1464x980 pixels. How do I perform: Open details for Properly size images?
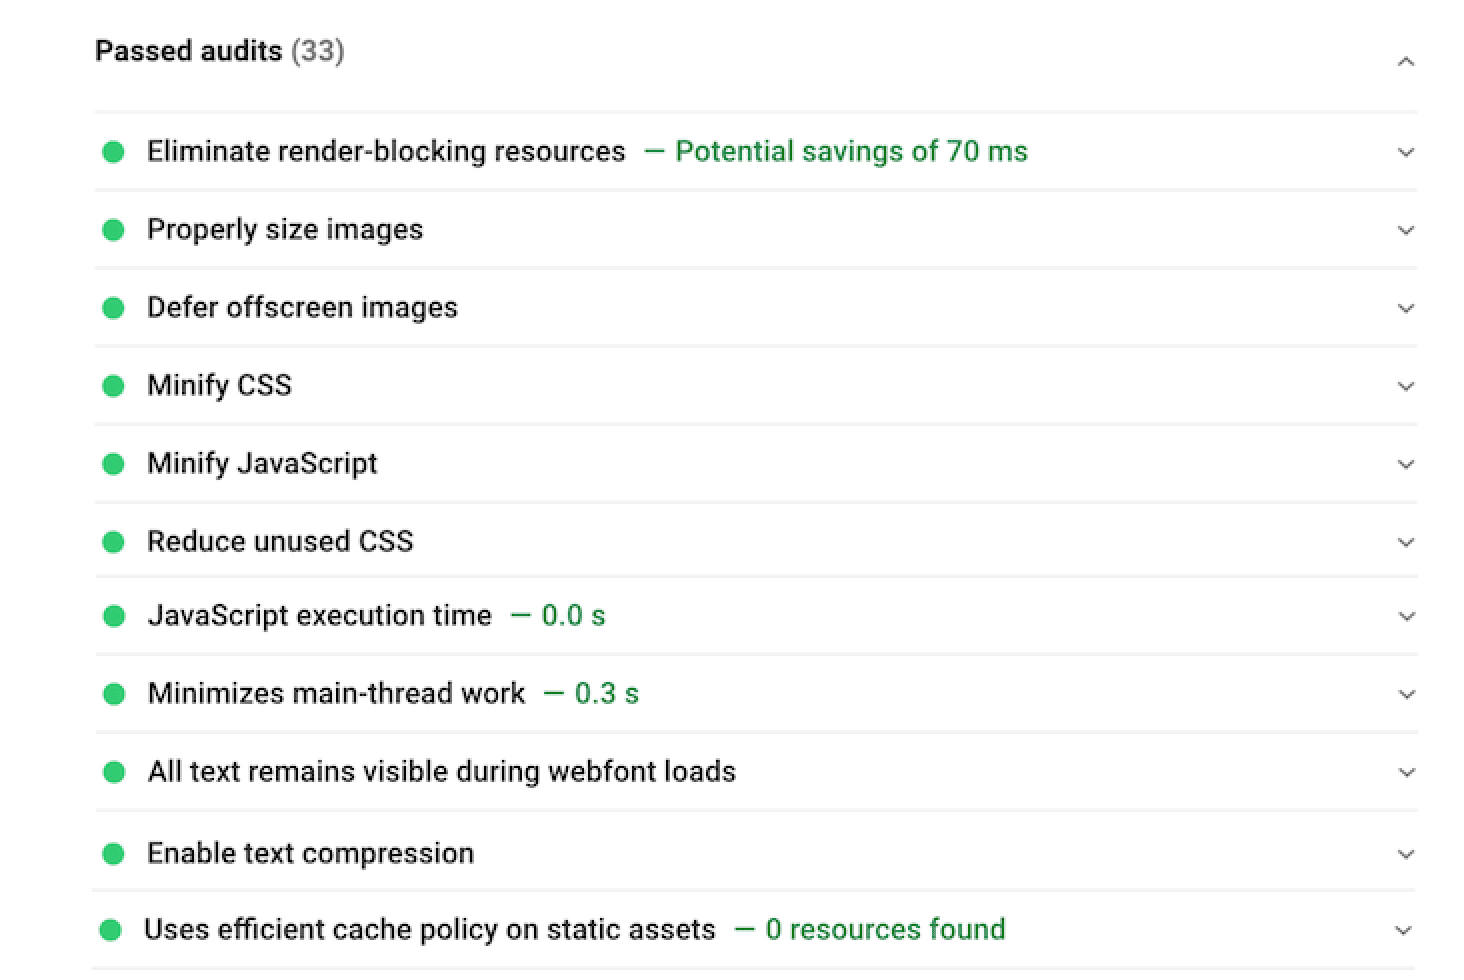pyautogui.click(x=1406, y=230)
